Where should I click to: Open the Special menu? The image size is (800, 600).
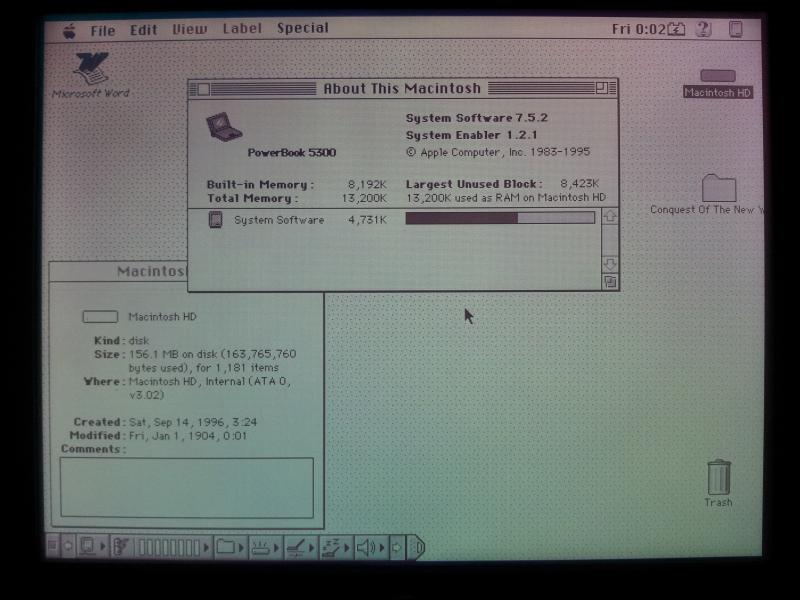point(303,28)
